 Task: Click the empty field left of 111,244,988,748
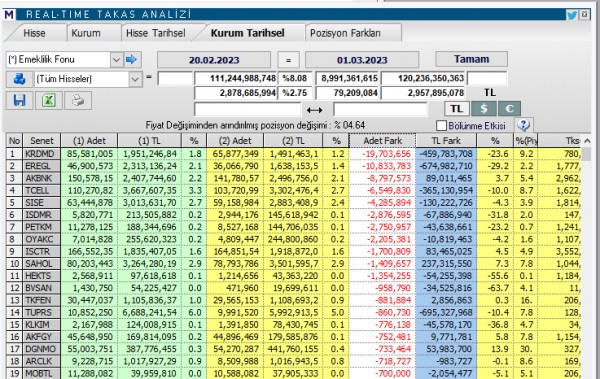pyautogui.click(x=175, y=78)
